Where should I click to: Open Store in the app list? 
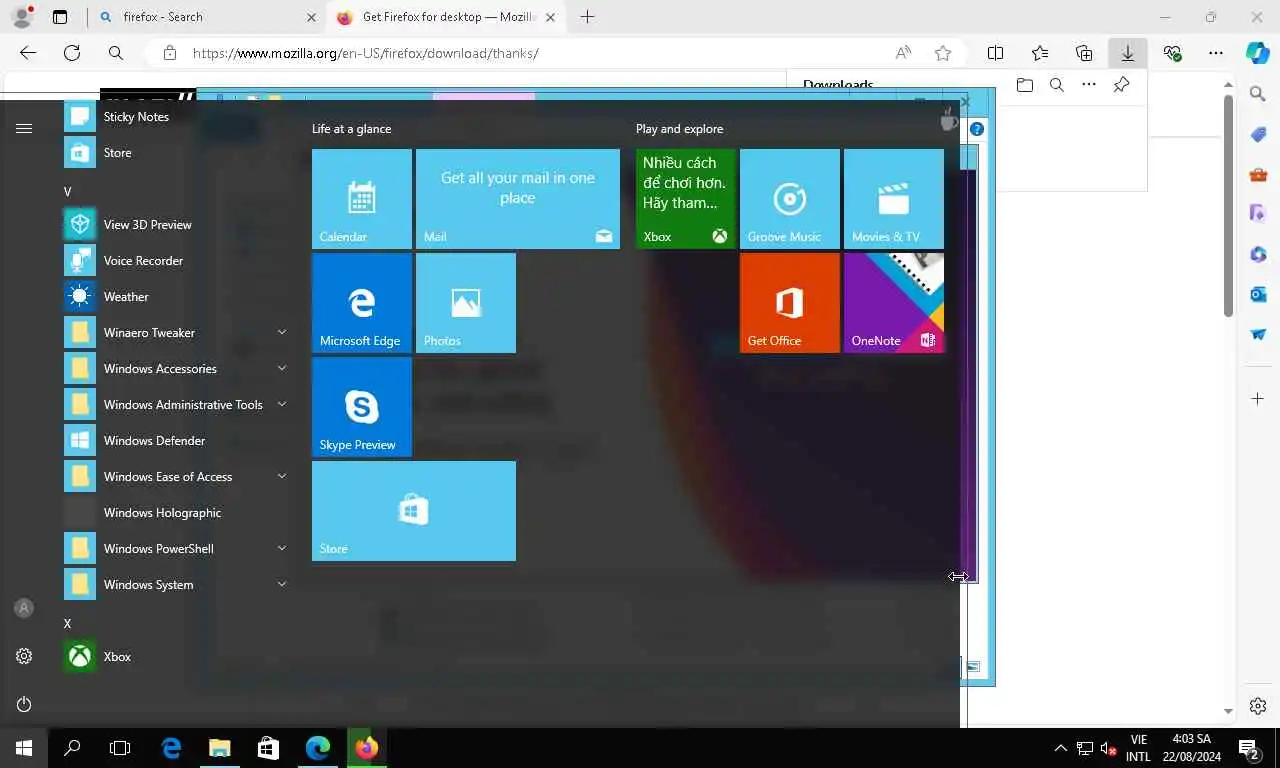pyautogui.click(x=176, y=153)
